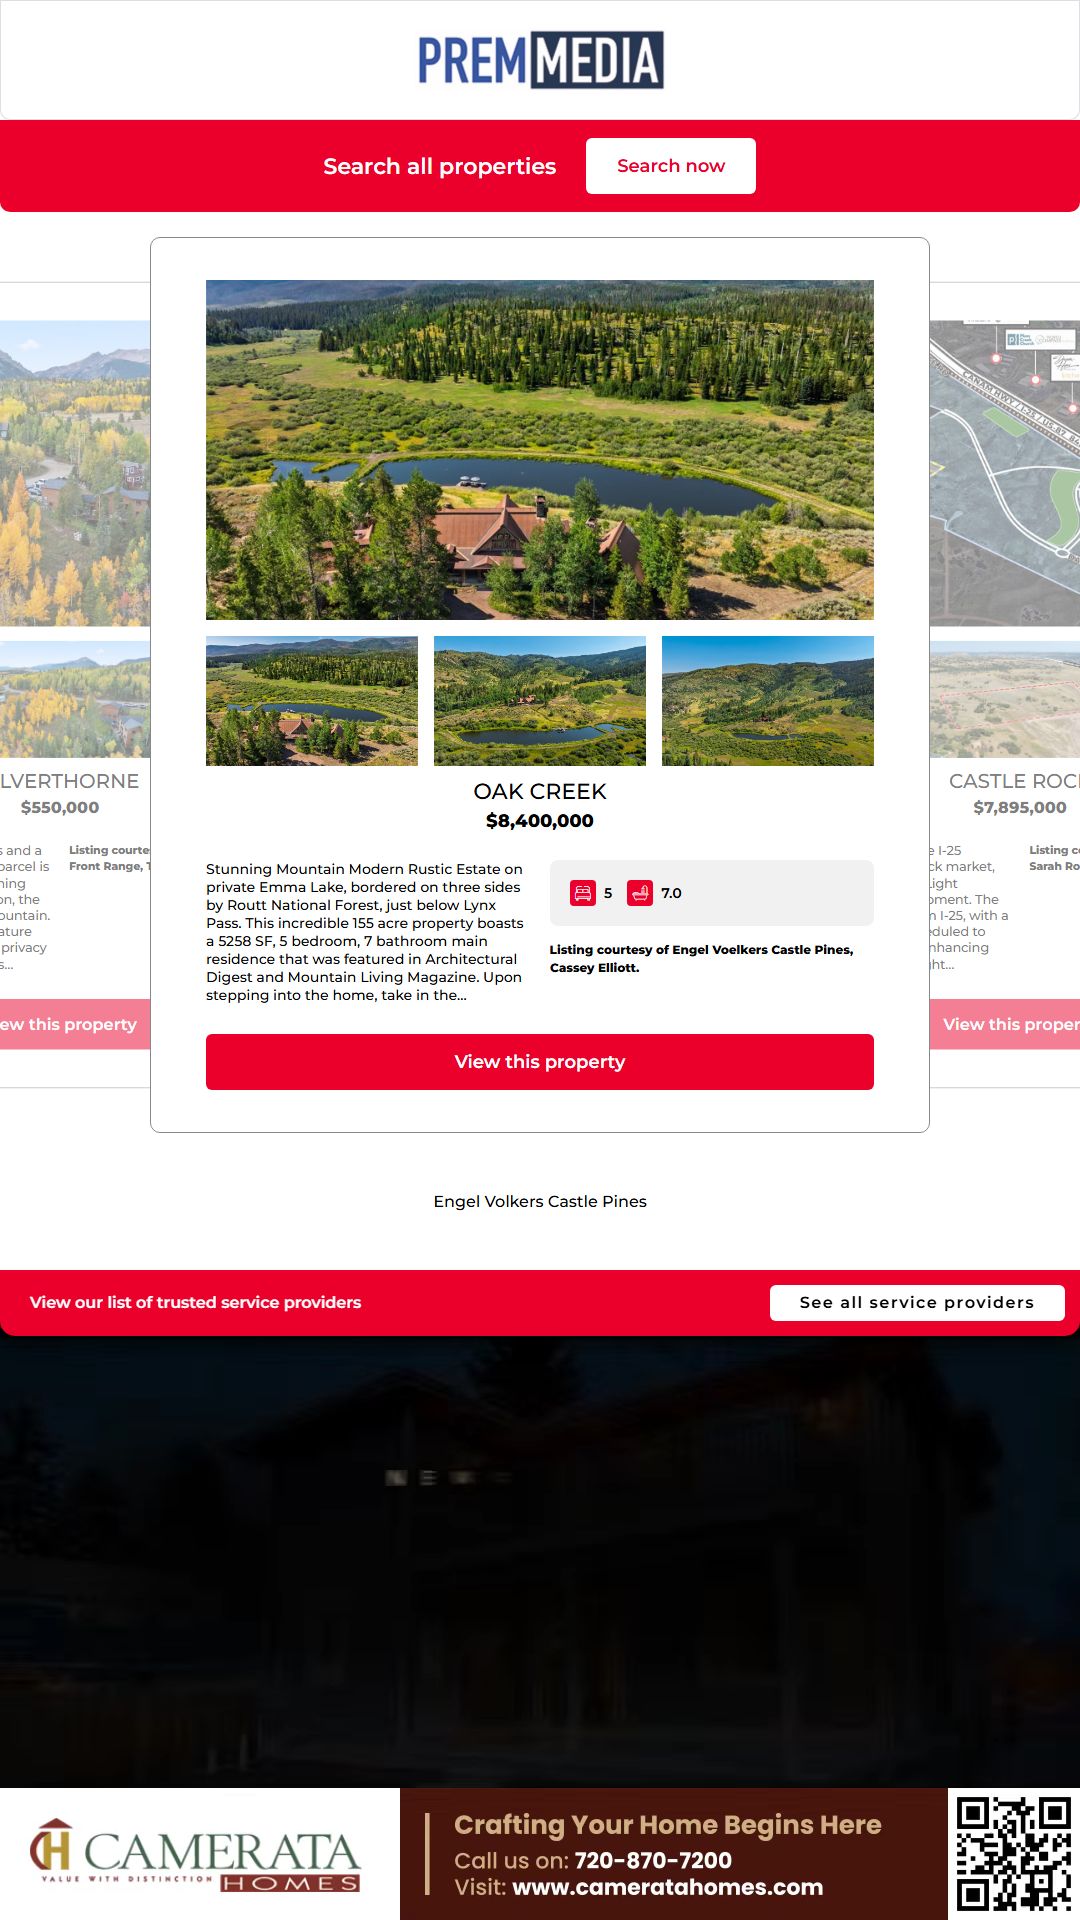This screenshot has width=1080, height=1920.
Task: Click the Engel Volkers Castle Pines text
Action: (540, 1202)
